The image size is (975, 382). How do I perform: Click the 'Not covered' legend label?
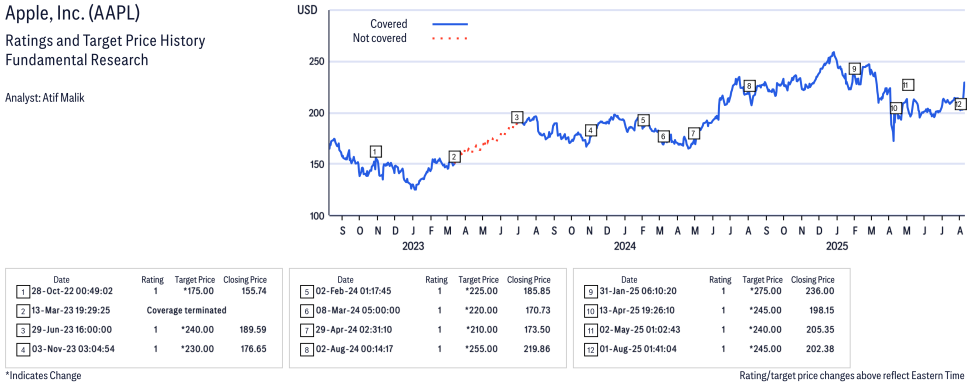[x=380, y=38]
